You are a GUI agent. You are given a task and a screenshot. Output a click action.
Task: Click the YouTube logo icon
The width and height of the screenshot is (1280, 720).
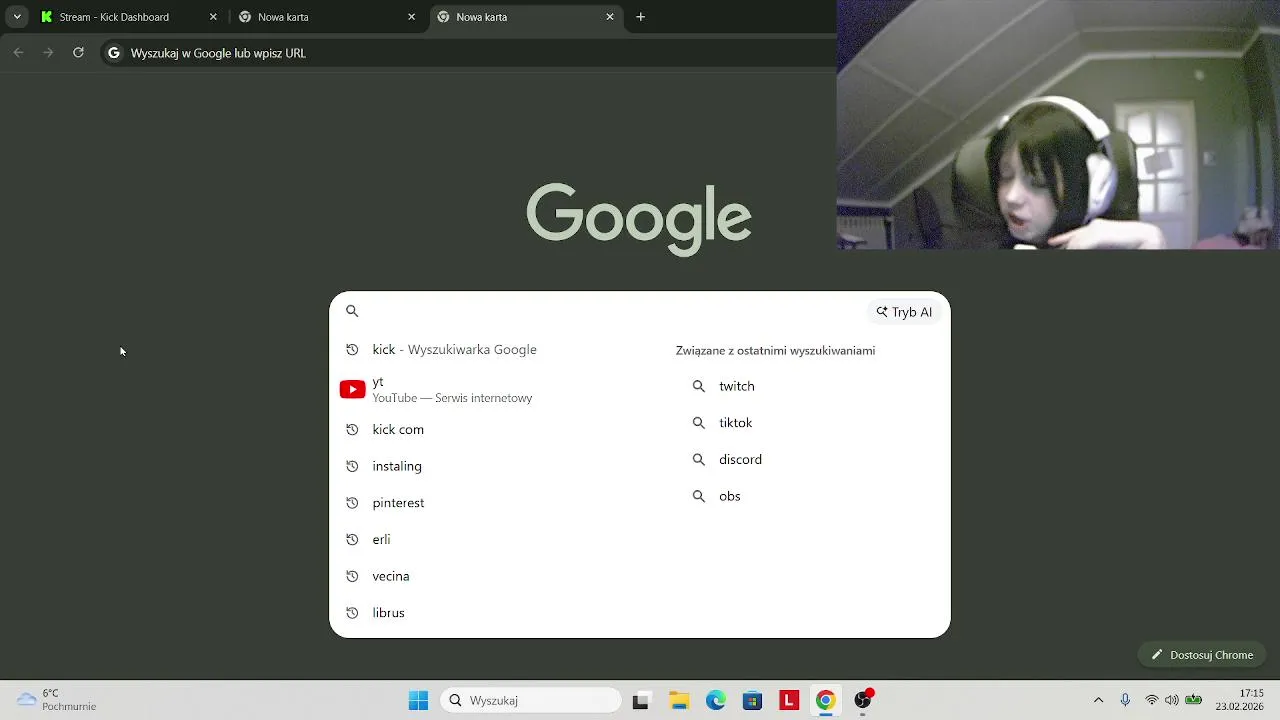(352, 389)
